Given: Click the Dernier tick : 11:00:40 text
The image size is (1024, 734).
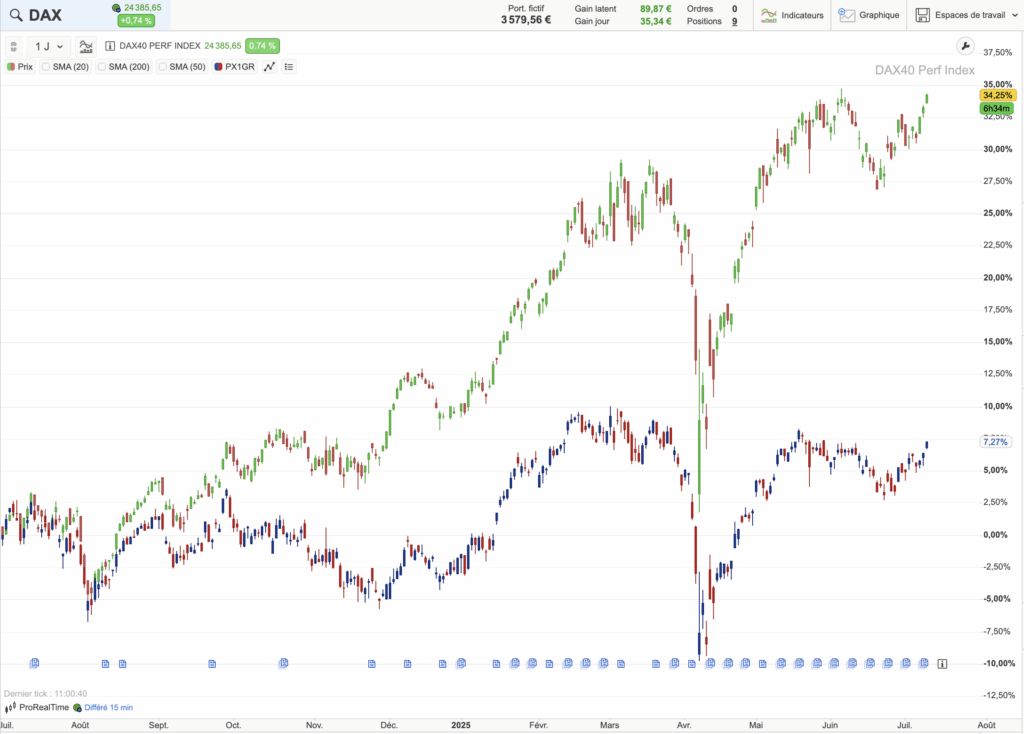Looking at the screenshot, I should [x=45, y=694].
